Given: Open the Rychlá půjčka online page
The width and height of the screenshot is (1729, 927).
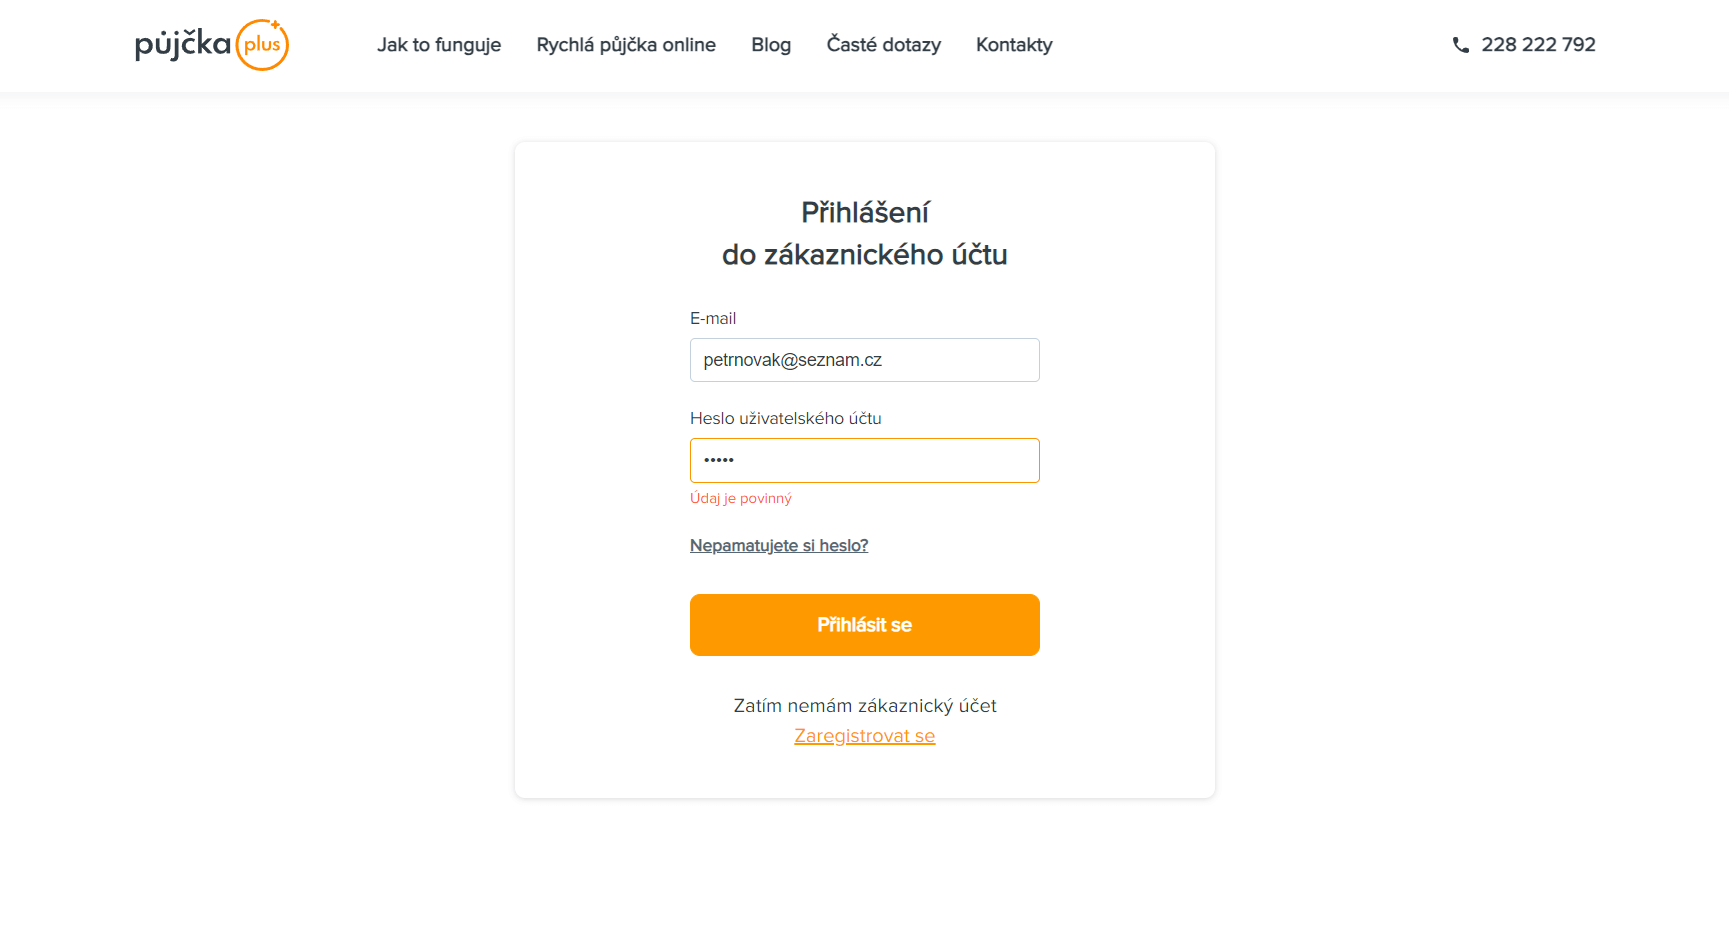Looking at the screenshot, I should 626,45.
